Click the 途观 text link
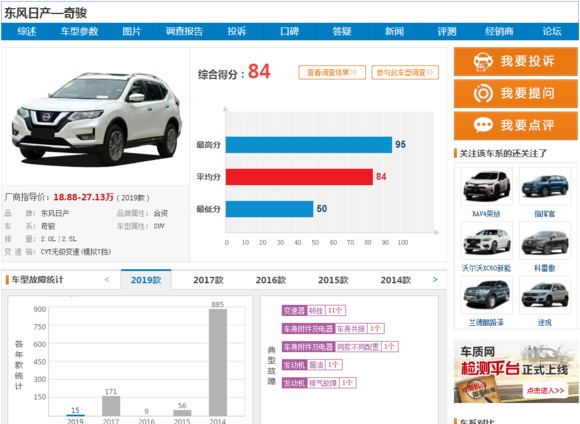The height and width of the screenshot is (424, 580). point(544,323)
